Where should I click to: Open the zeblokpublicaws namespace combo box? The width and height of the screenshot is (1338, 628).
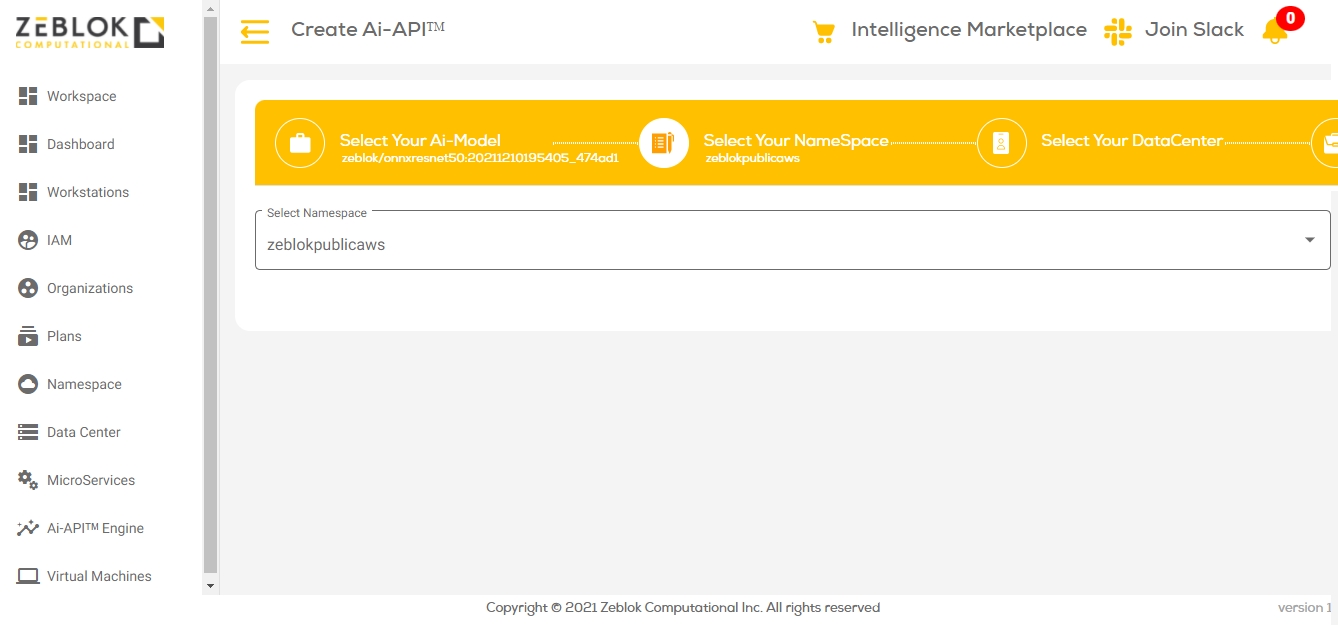(x=780, y=244)
